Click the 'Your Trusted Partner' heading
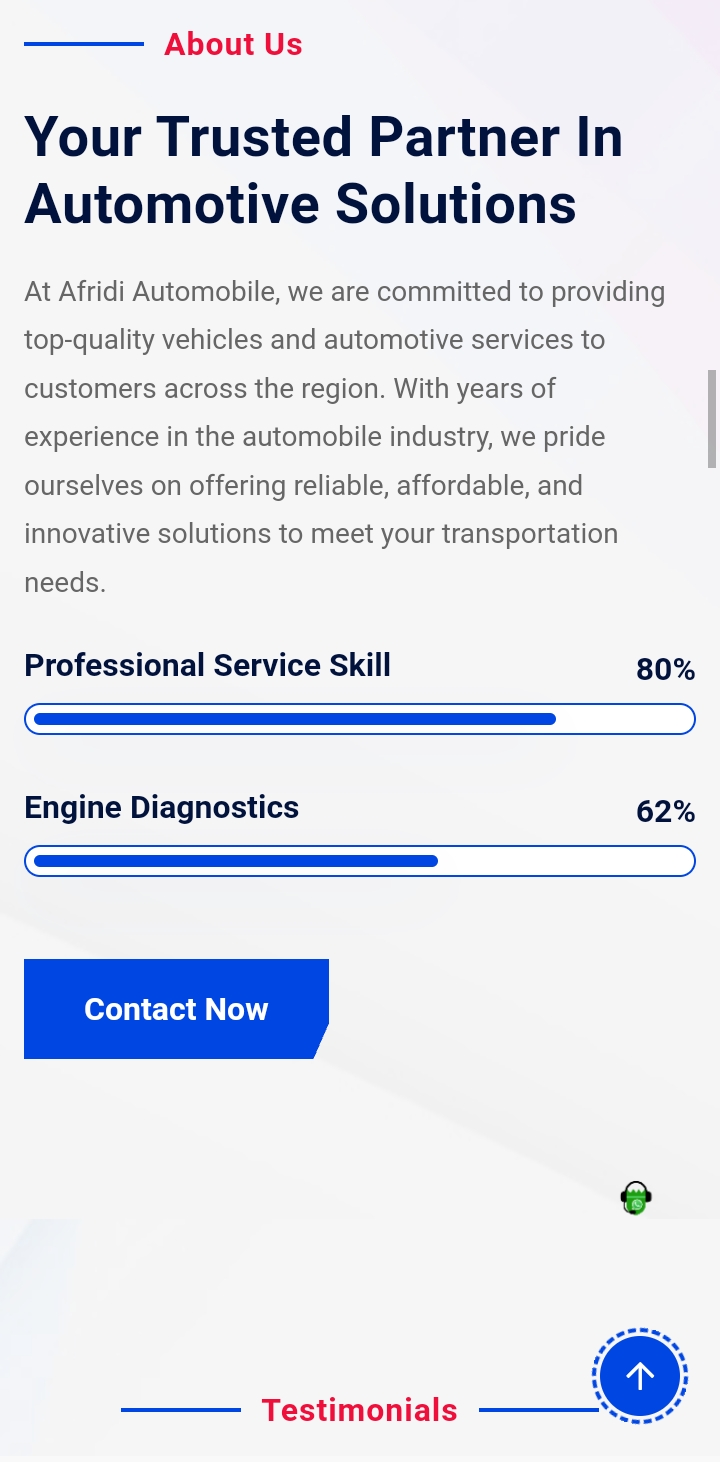The width and height of the screenshot is (720, 1462). (x=323, y=170)
